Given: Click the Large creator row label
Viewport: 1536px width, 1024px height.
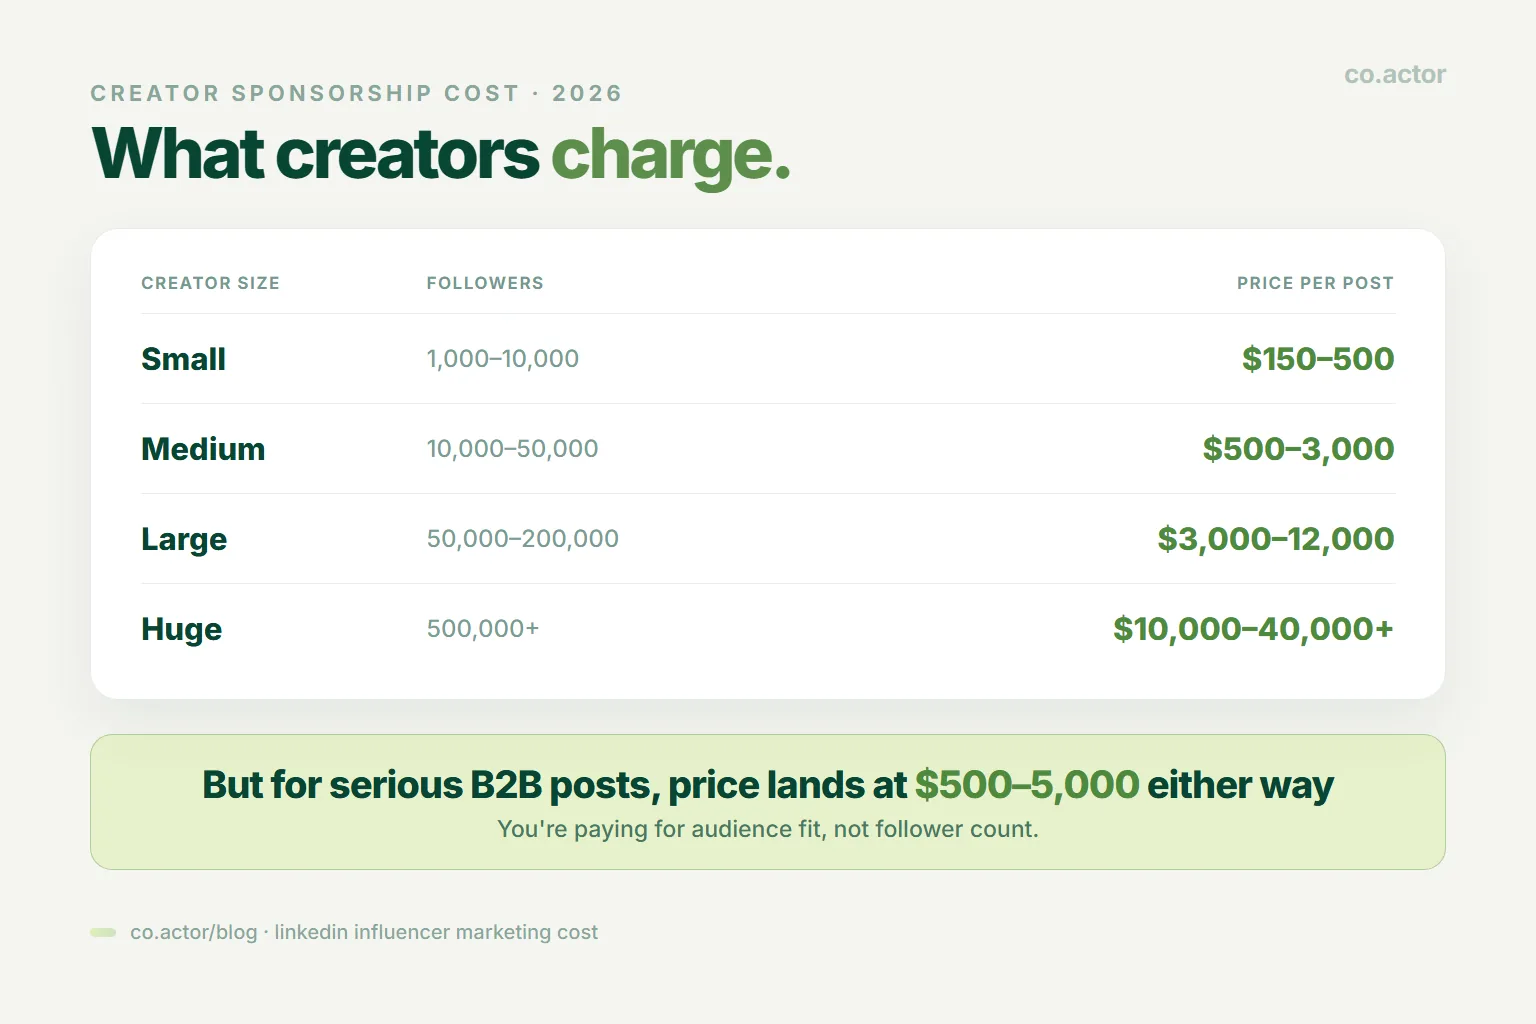Looking at the screenshot, I should click(x=184, y=540).
